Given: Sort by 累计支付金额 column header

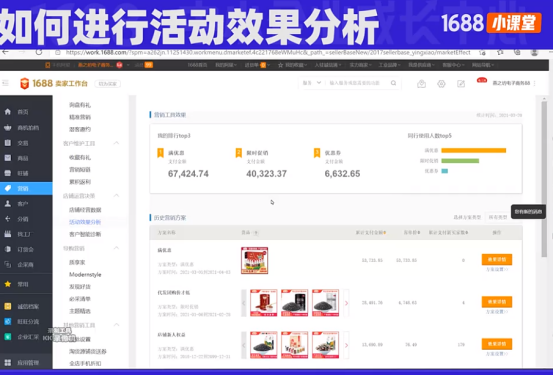Looking at the screenshot, I should click(371, 232).
